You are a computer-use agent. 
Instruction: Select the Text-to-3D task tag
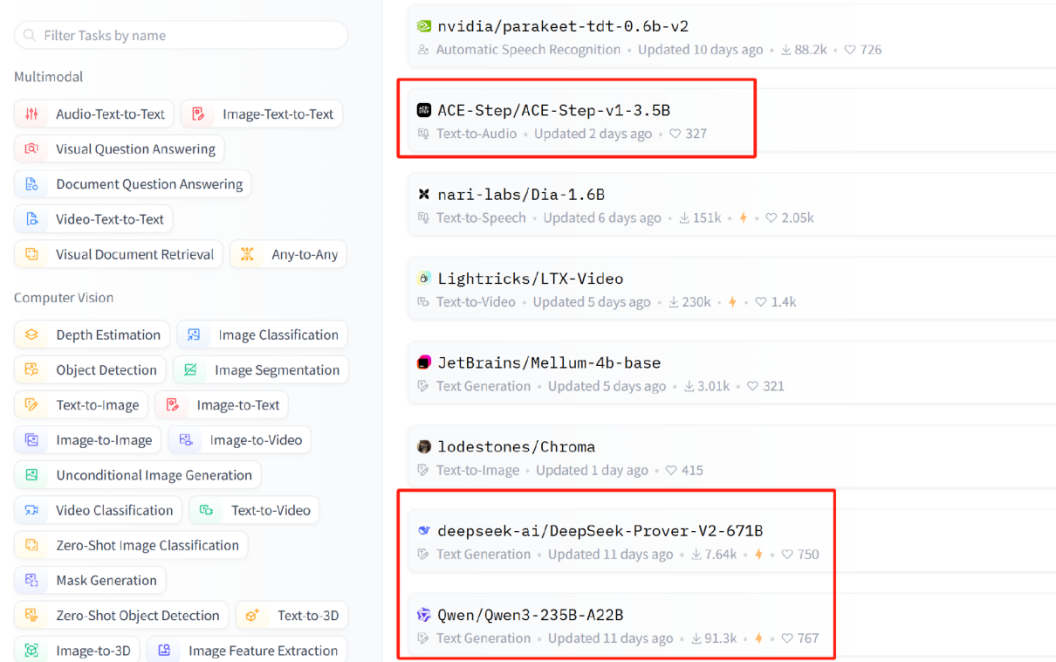(x=292, y=615)
